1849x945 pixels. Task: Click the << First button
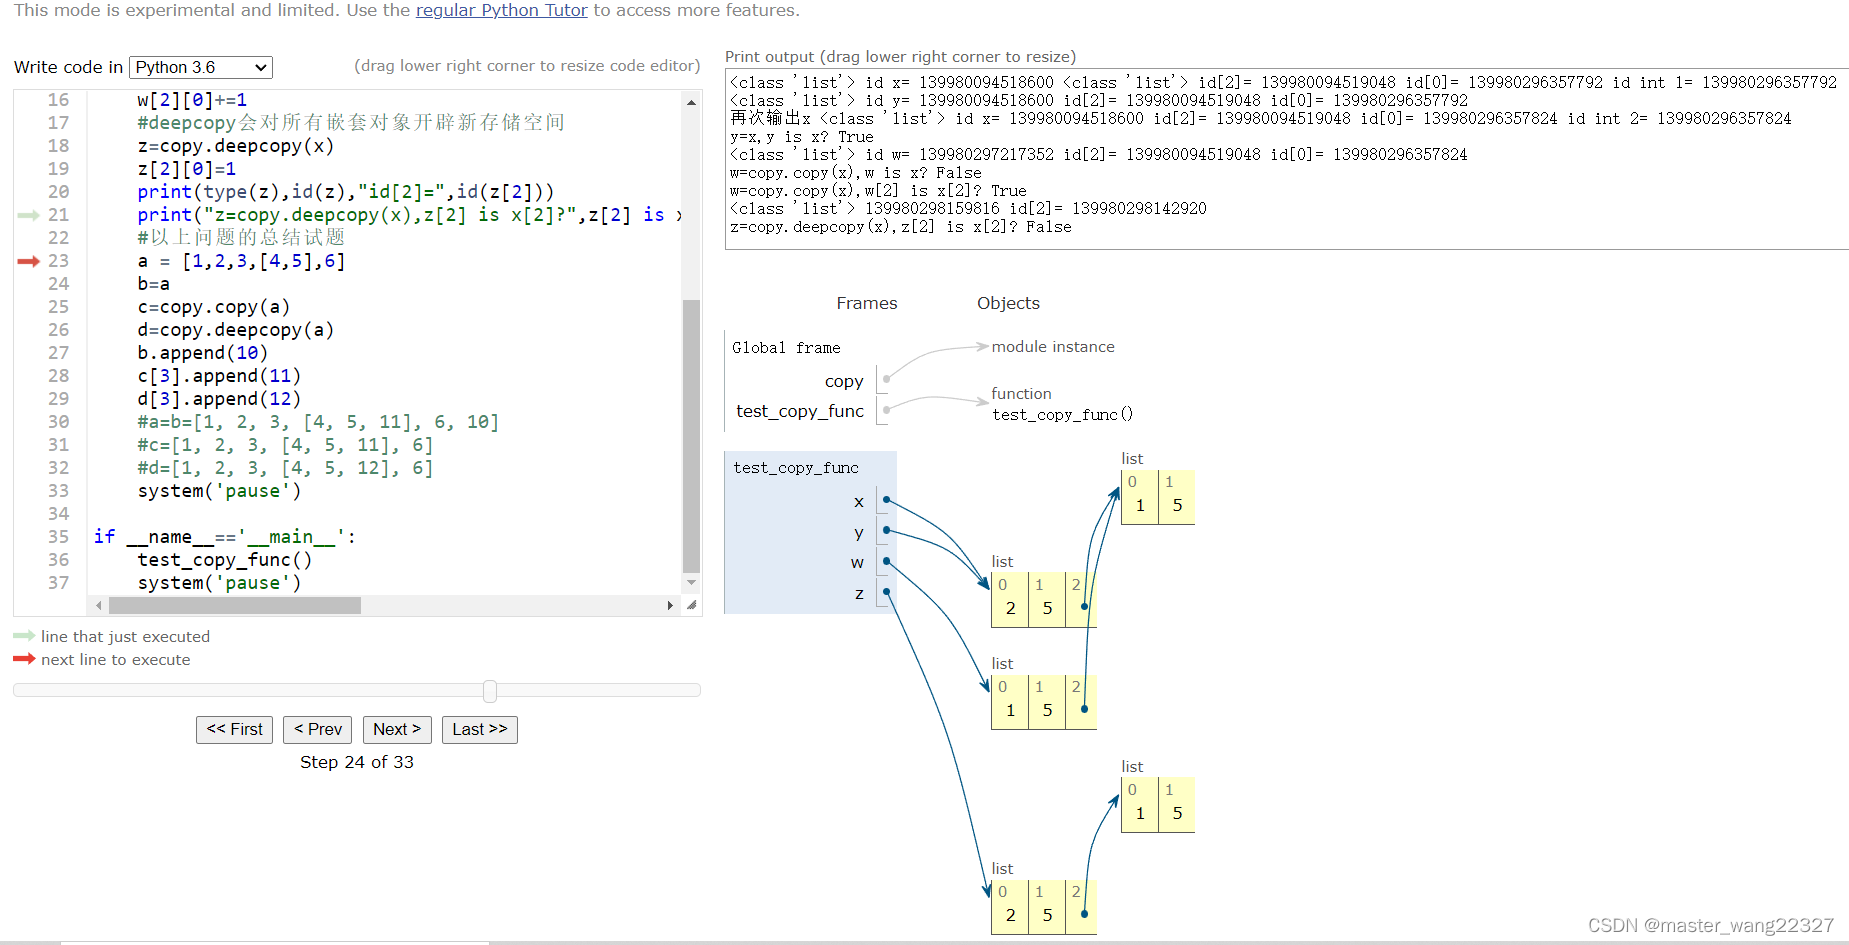coord(234,729)
